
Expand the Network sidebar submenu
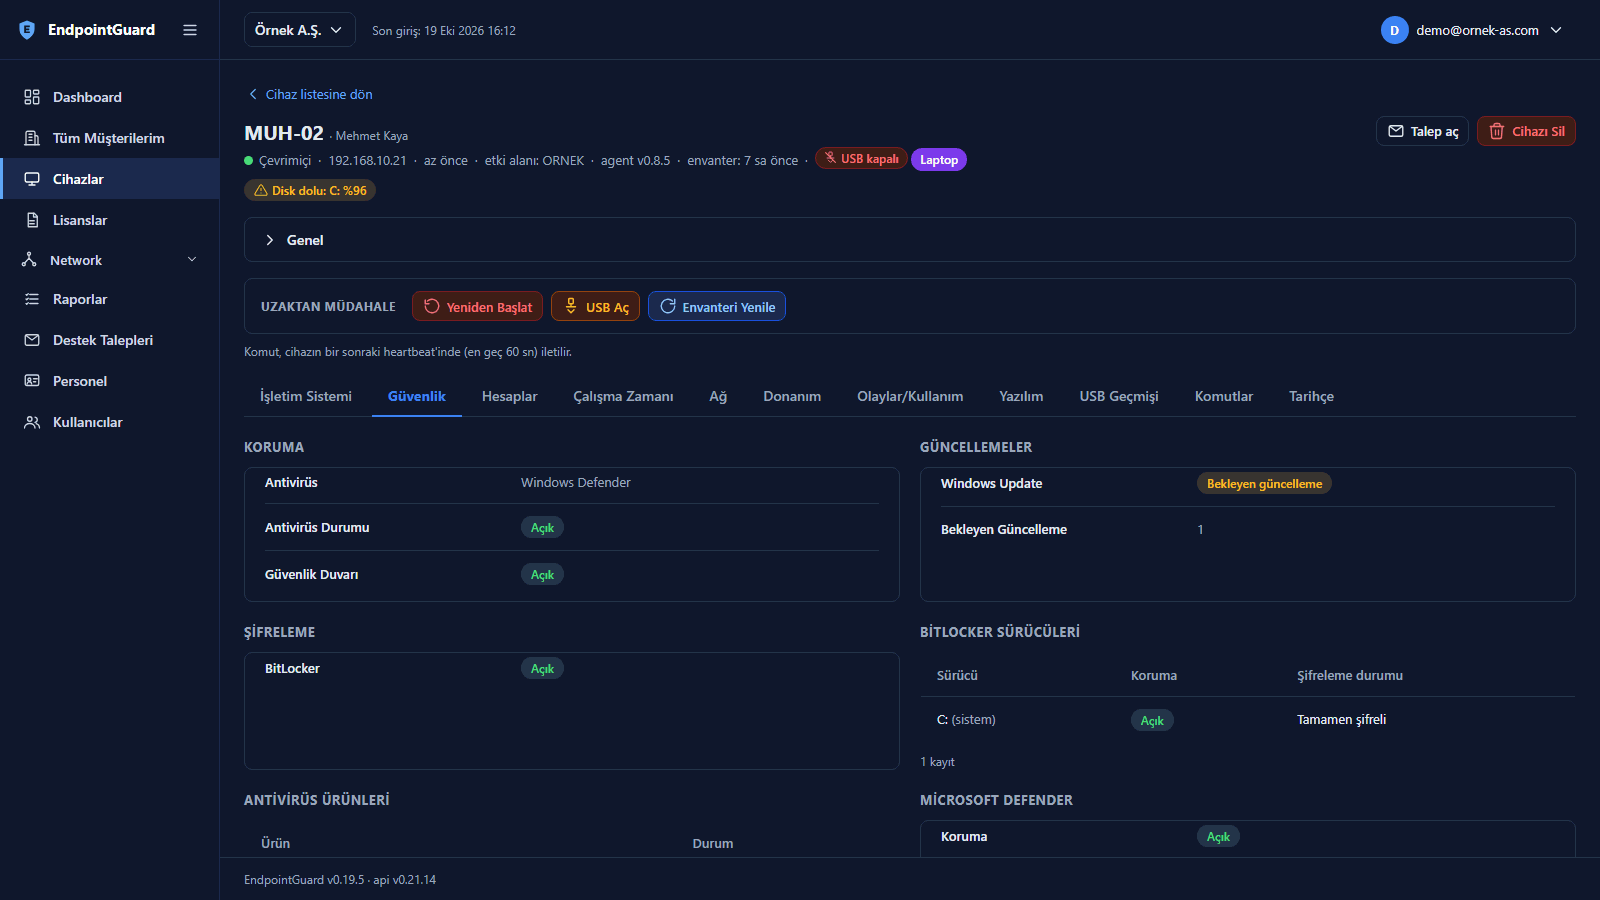pyautogui.click(x=110, y=260)
